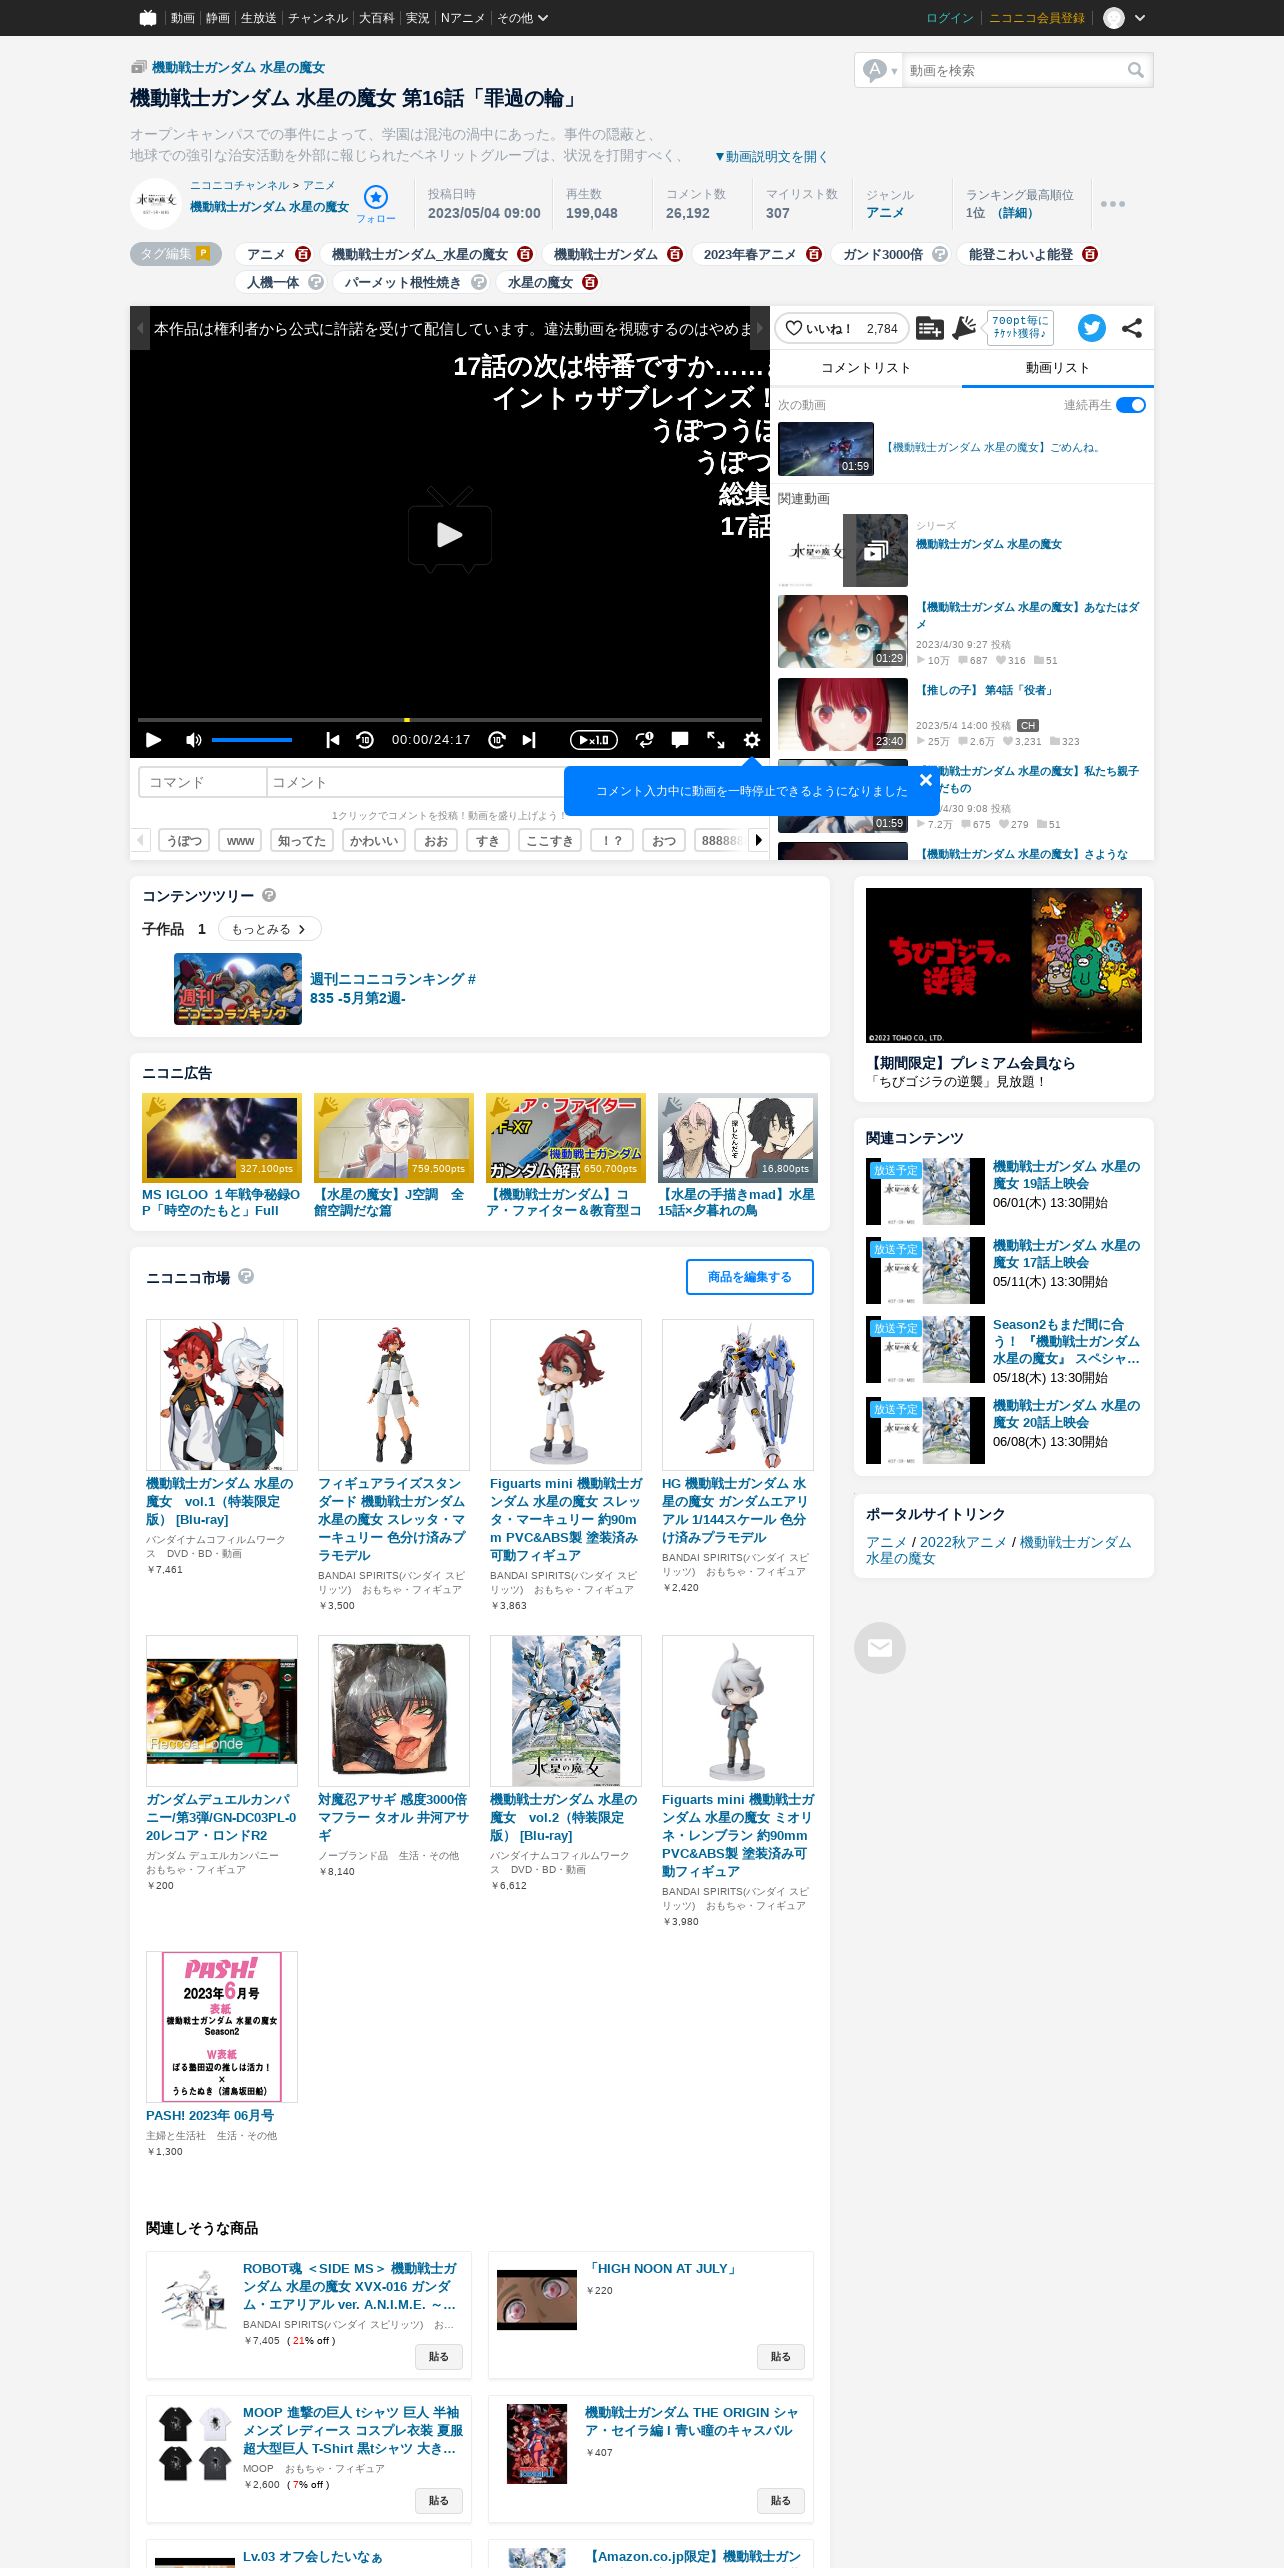Click the search magnifier icon
Image resolution: width=1284 pixels, height=2568 pixels.
click(x=1135, y=70)
